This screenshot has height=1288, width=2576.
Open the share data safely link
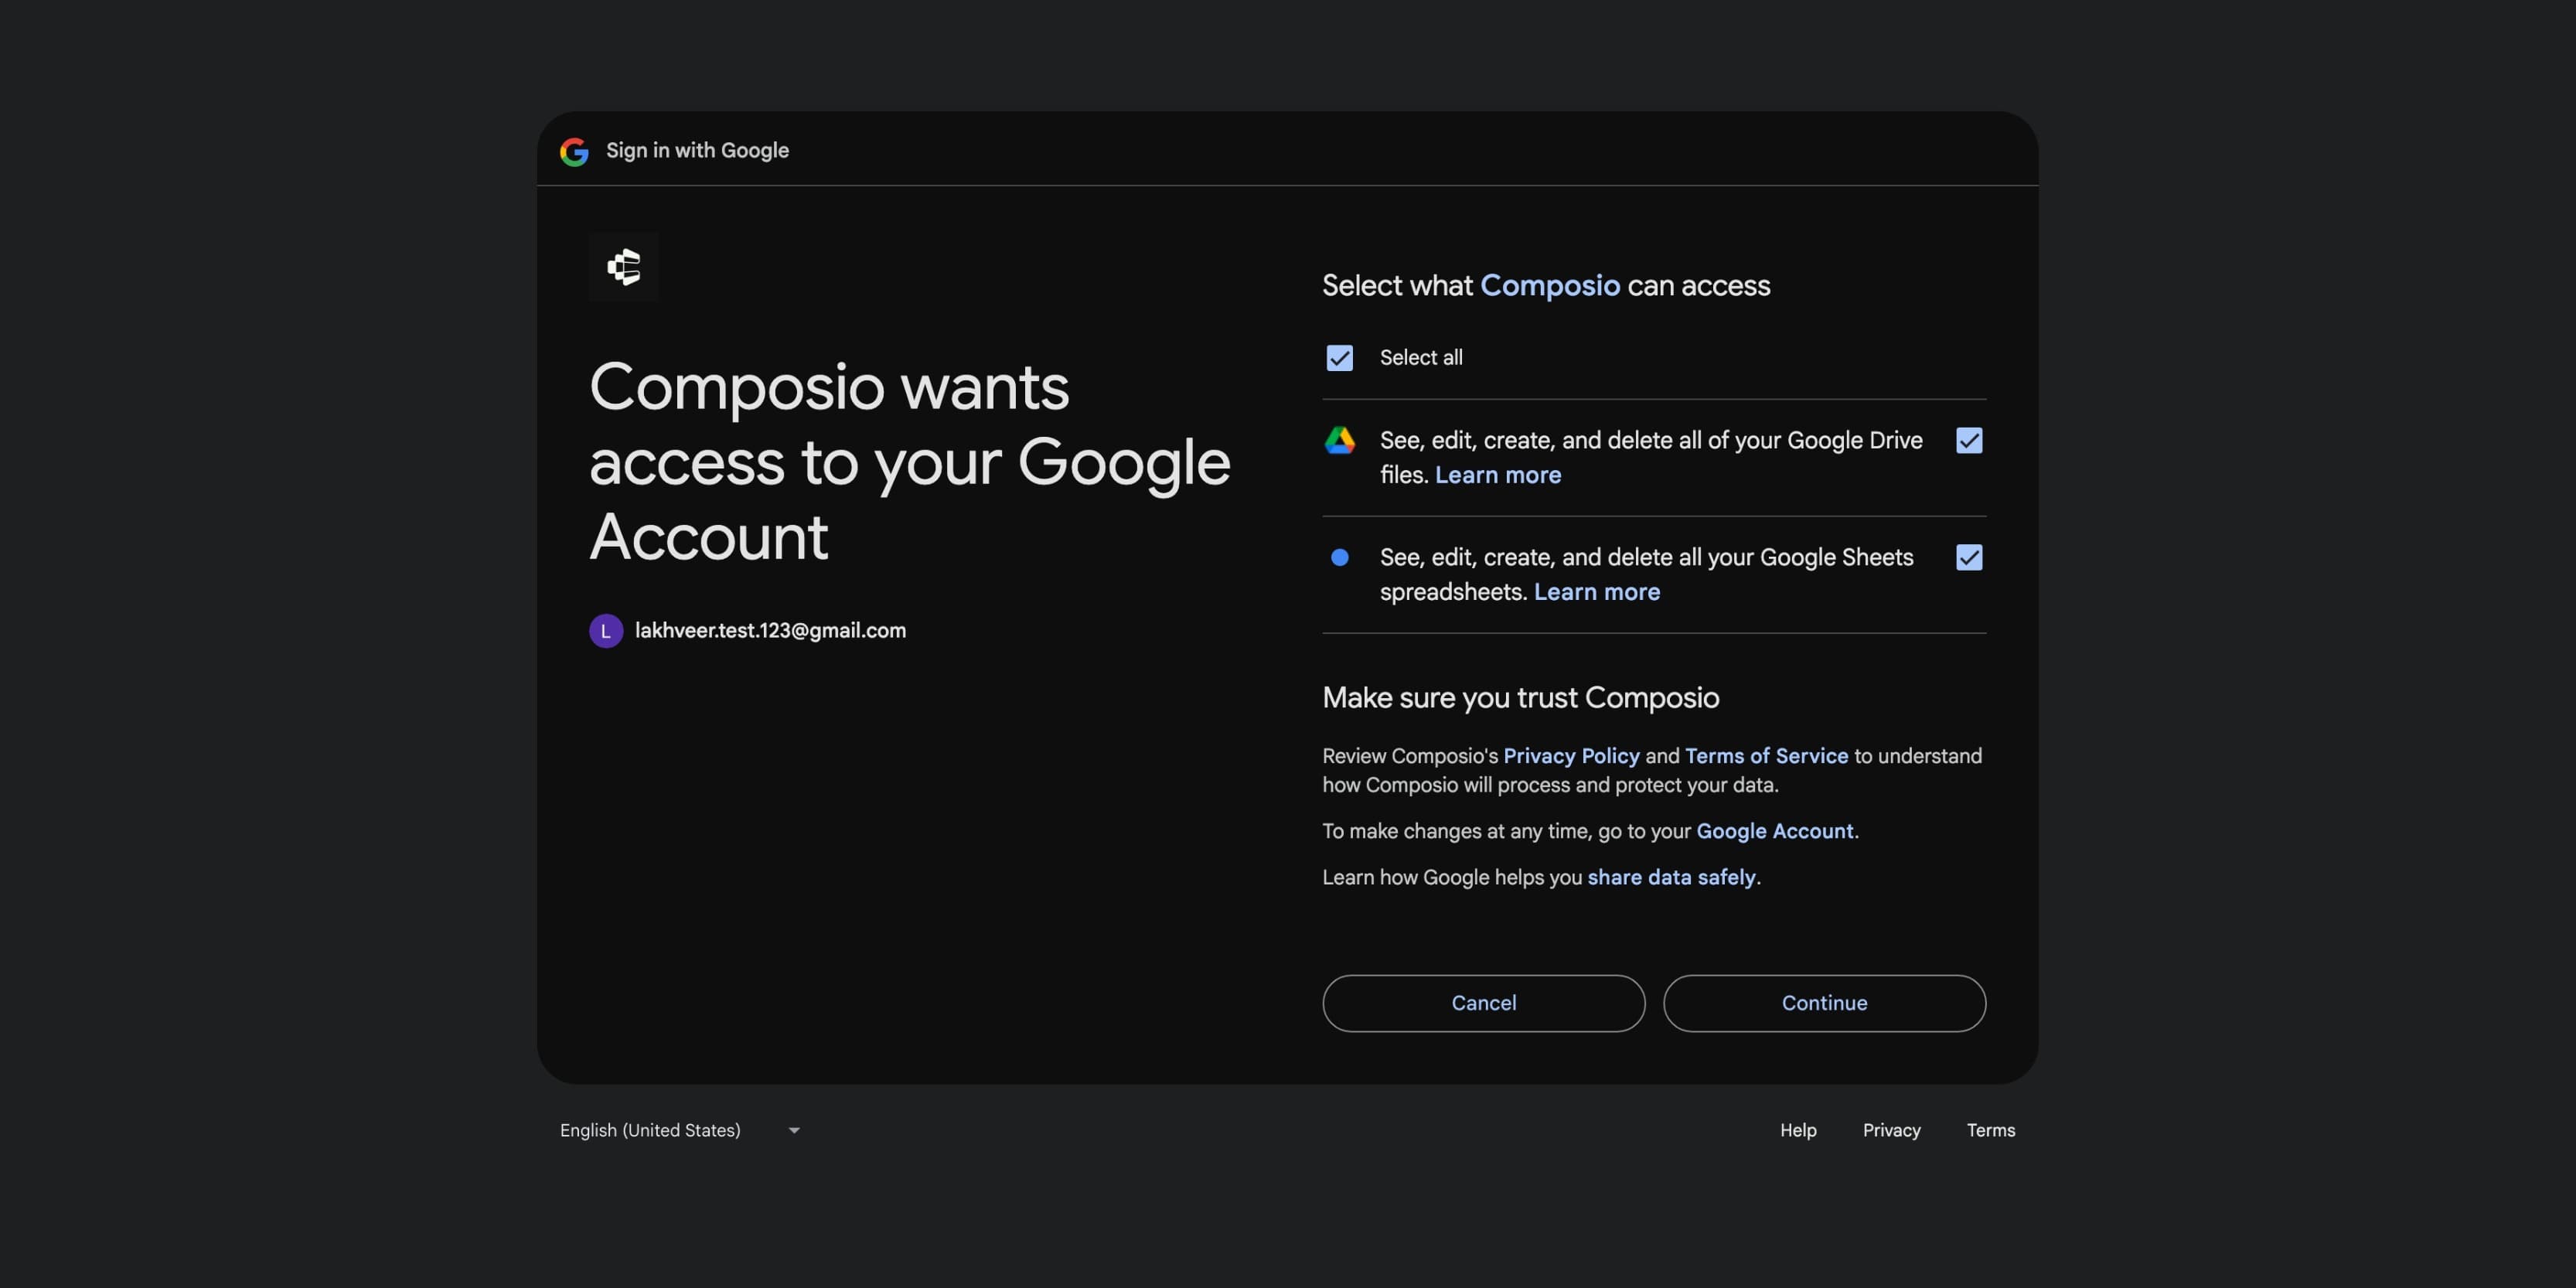point(1672,877)
